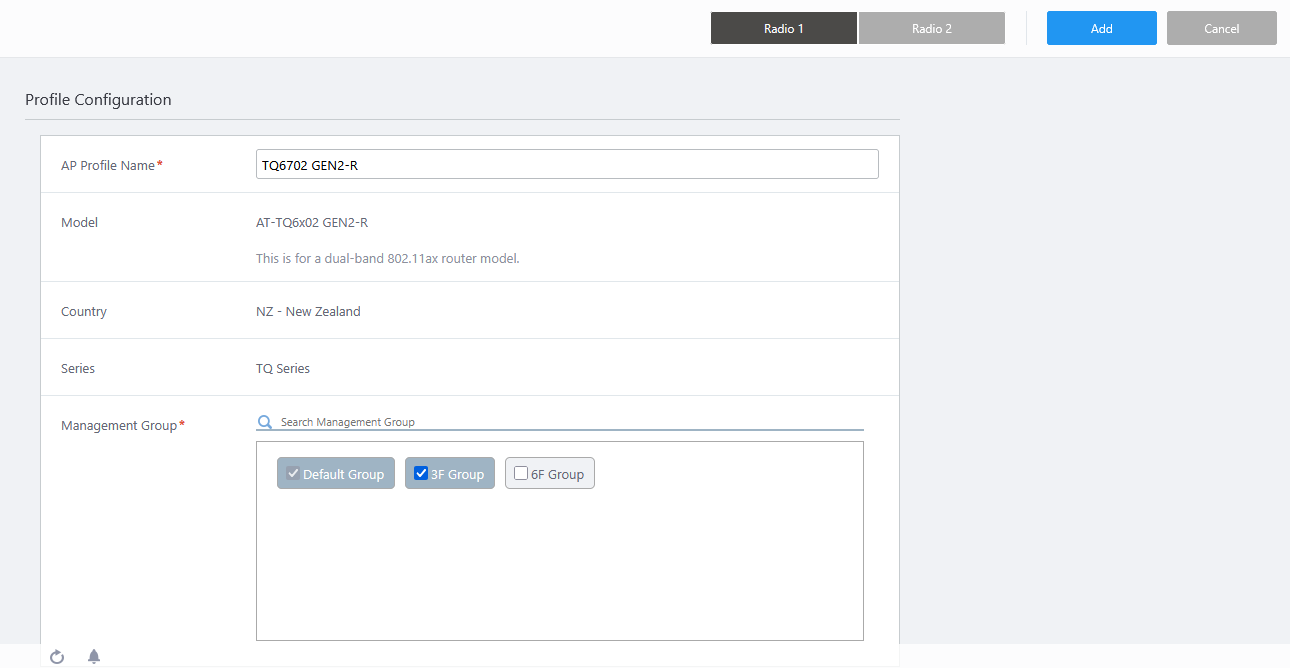Open the notifications bell icon
1290x668 pixels.
coord(94,656)
